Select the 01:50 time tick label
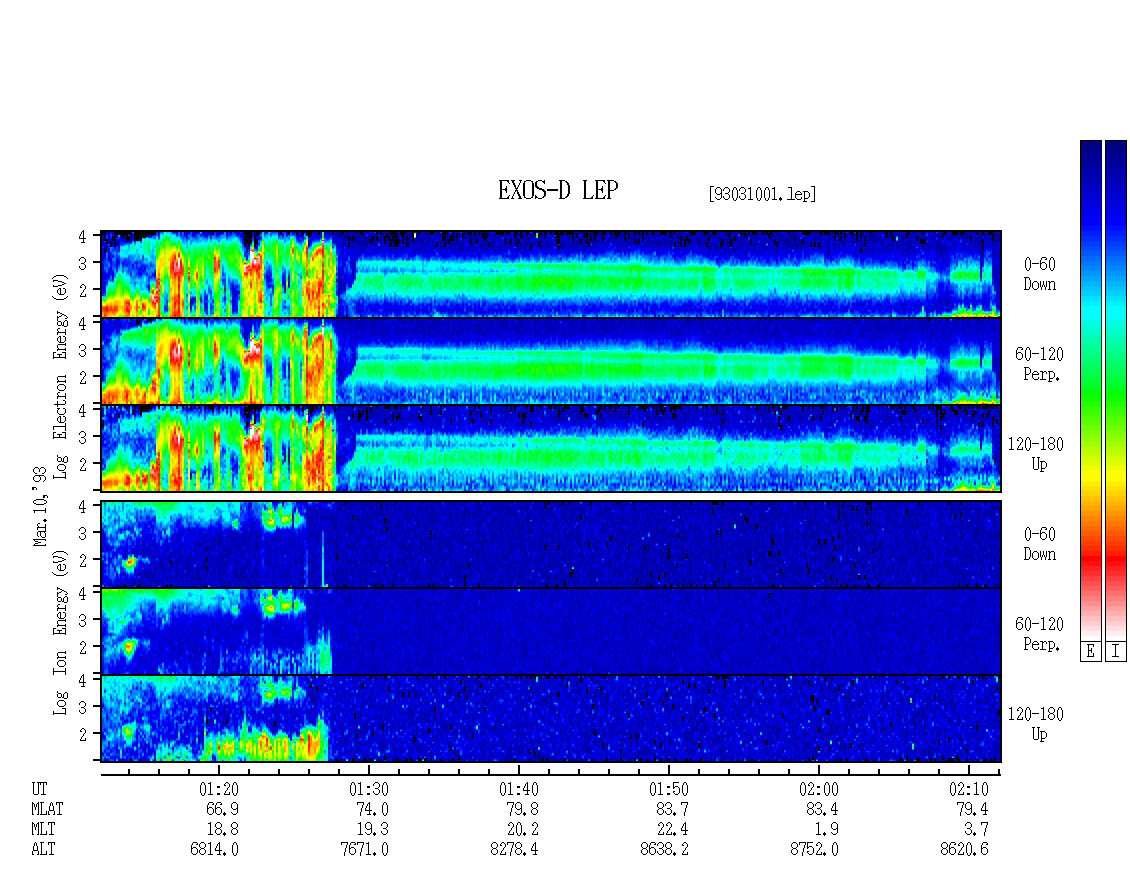The height and width of the screenshot is (875, 1130). [669, 789]
